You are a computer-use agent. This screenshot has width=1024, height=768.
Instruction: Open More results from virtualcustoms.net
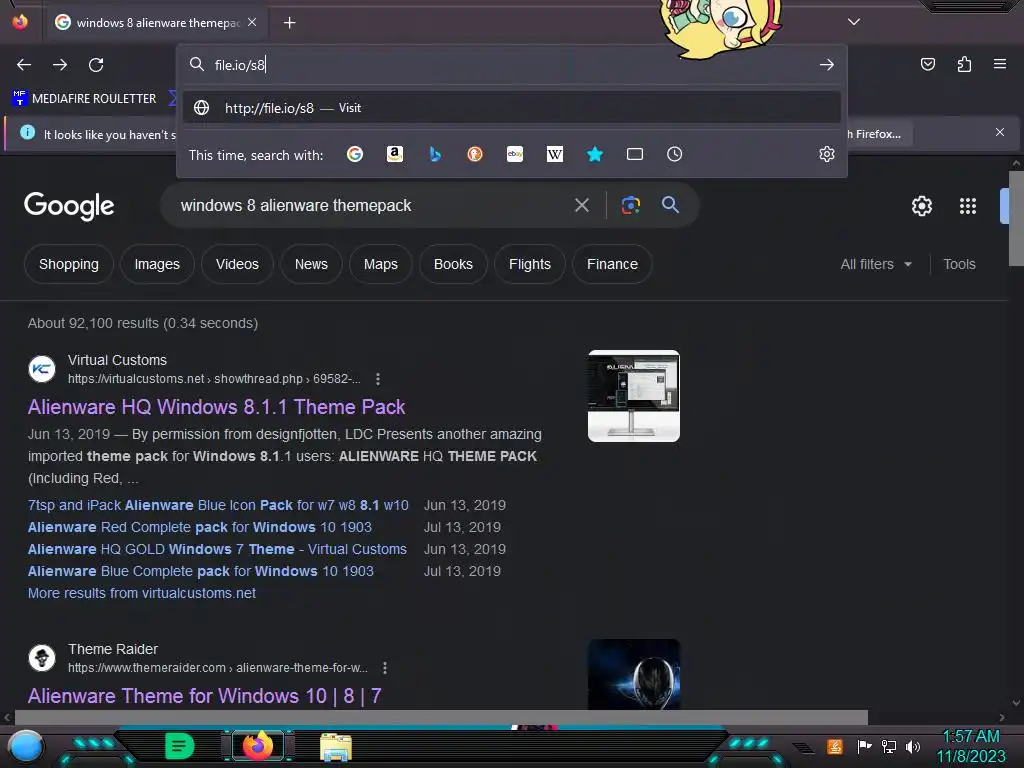pos(142,593)
